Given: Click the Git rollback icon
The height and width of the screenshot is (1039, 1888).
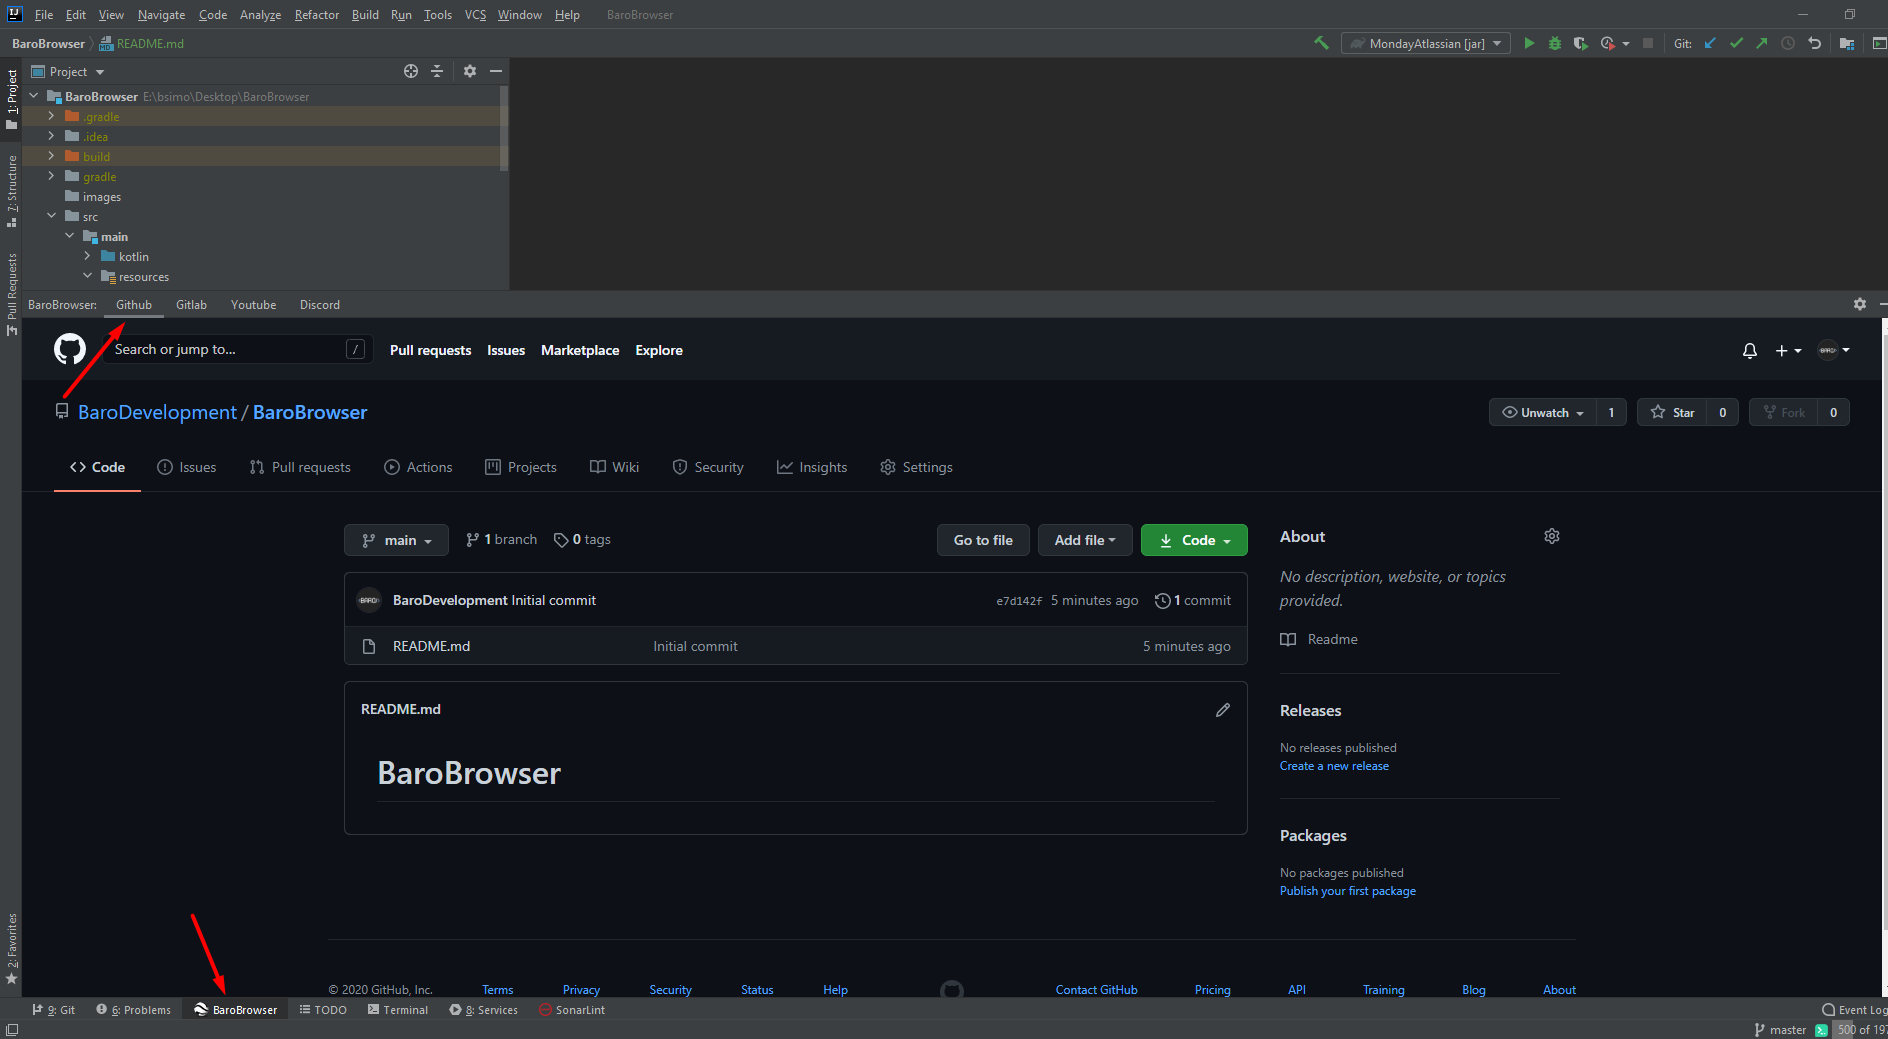Looking at the screenshot, I should [x=1814, y=43].
